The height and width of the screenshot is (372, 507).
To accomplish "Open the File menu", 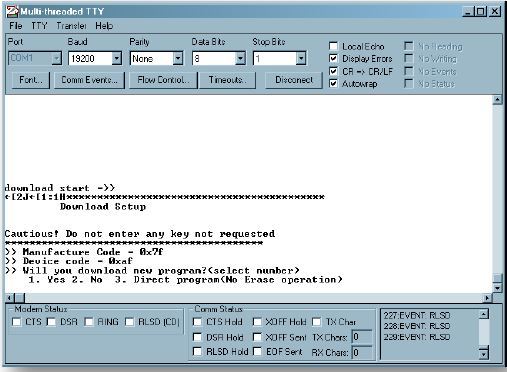I will pos(16,26).
